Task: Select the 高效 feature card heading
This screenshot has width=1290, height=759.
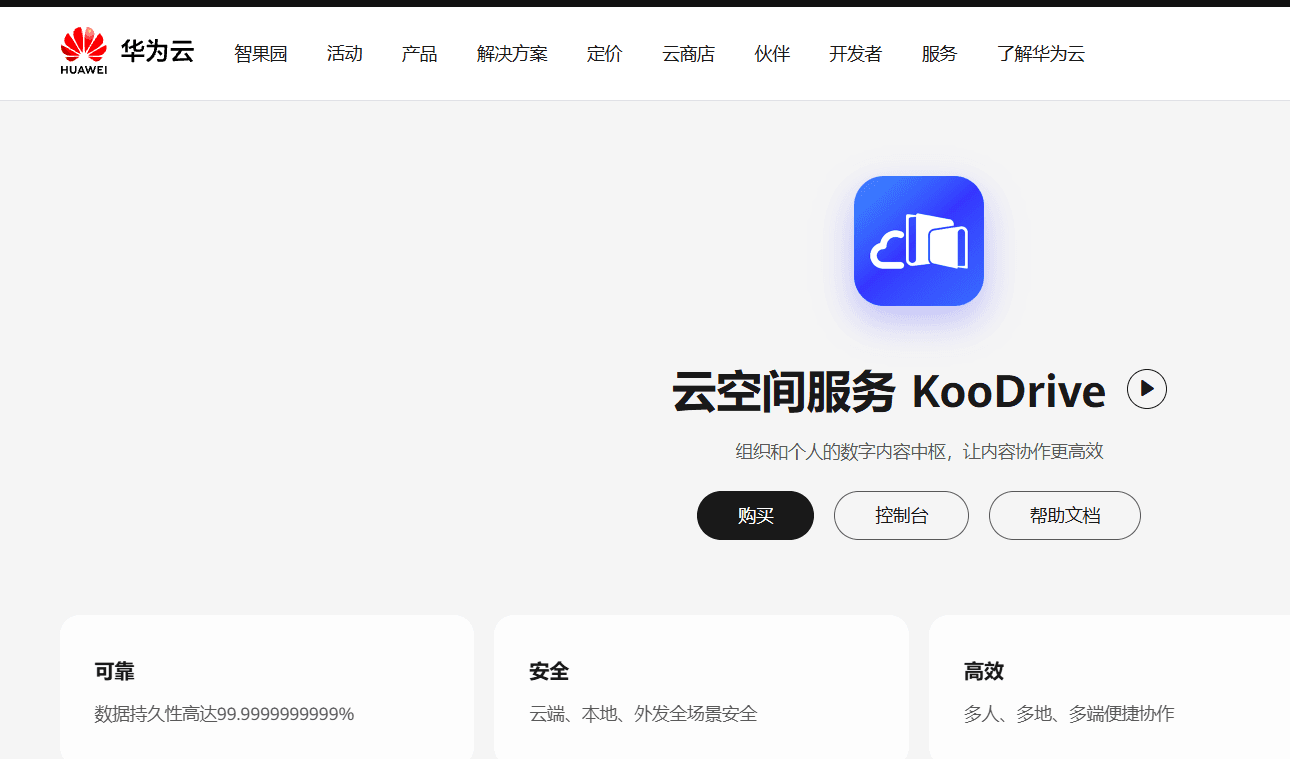Action: pos(984,671)
